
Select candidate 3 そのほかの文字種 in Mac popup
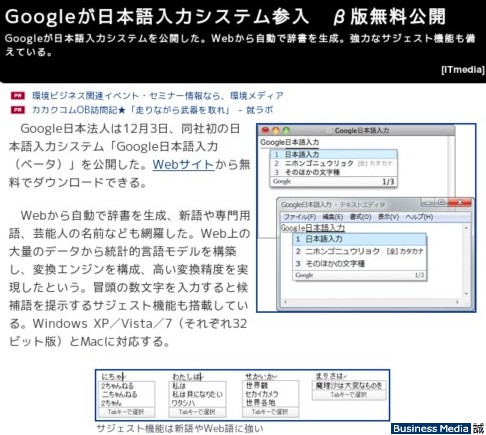334,172
